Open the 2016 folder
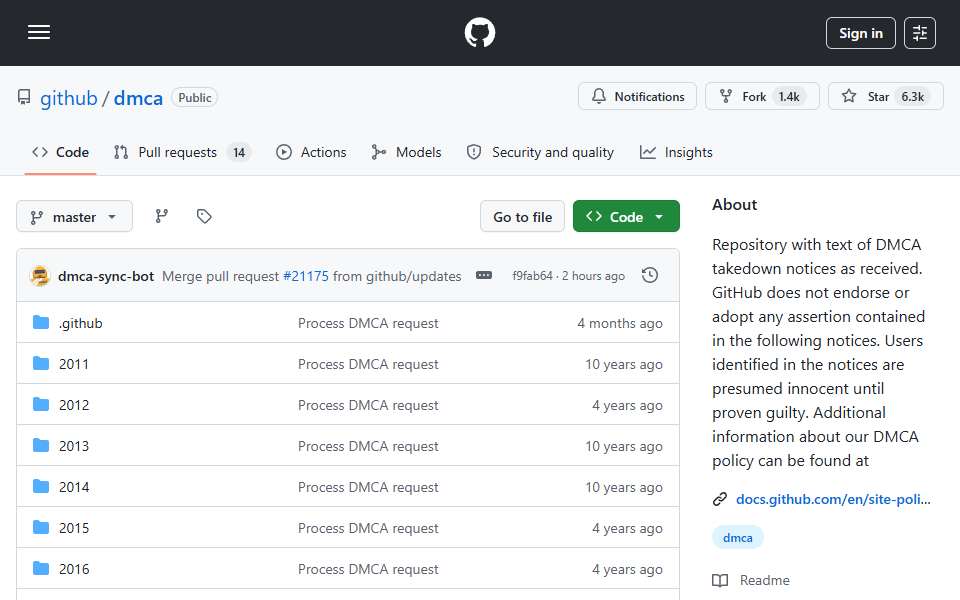This screenshot has width=960, height=600. (74, 569)
